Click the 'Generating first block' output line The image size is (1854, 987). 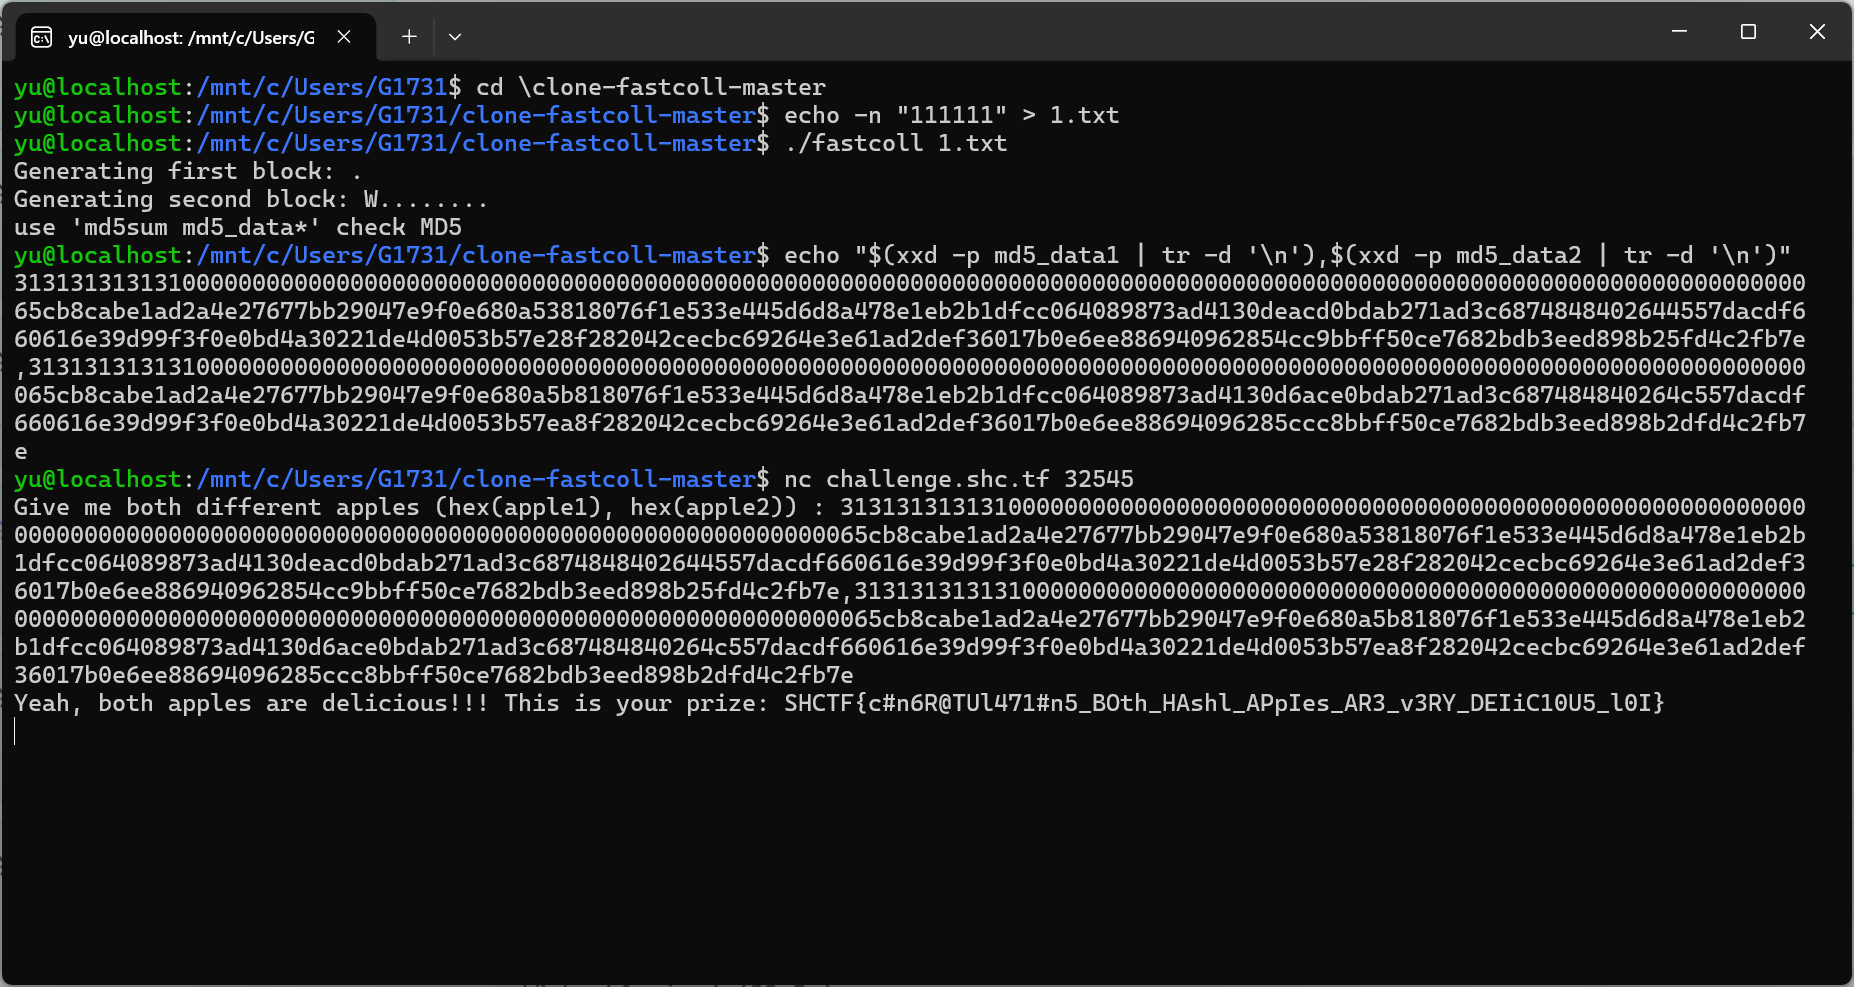[187, 171]
